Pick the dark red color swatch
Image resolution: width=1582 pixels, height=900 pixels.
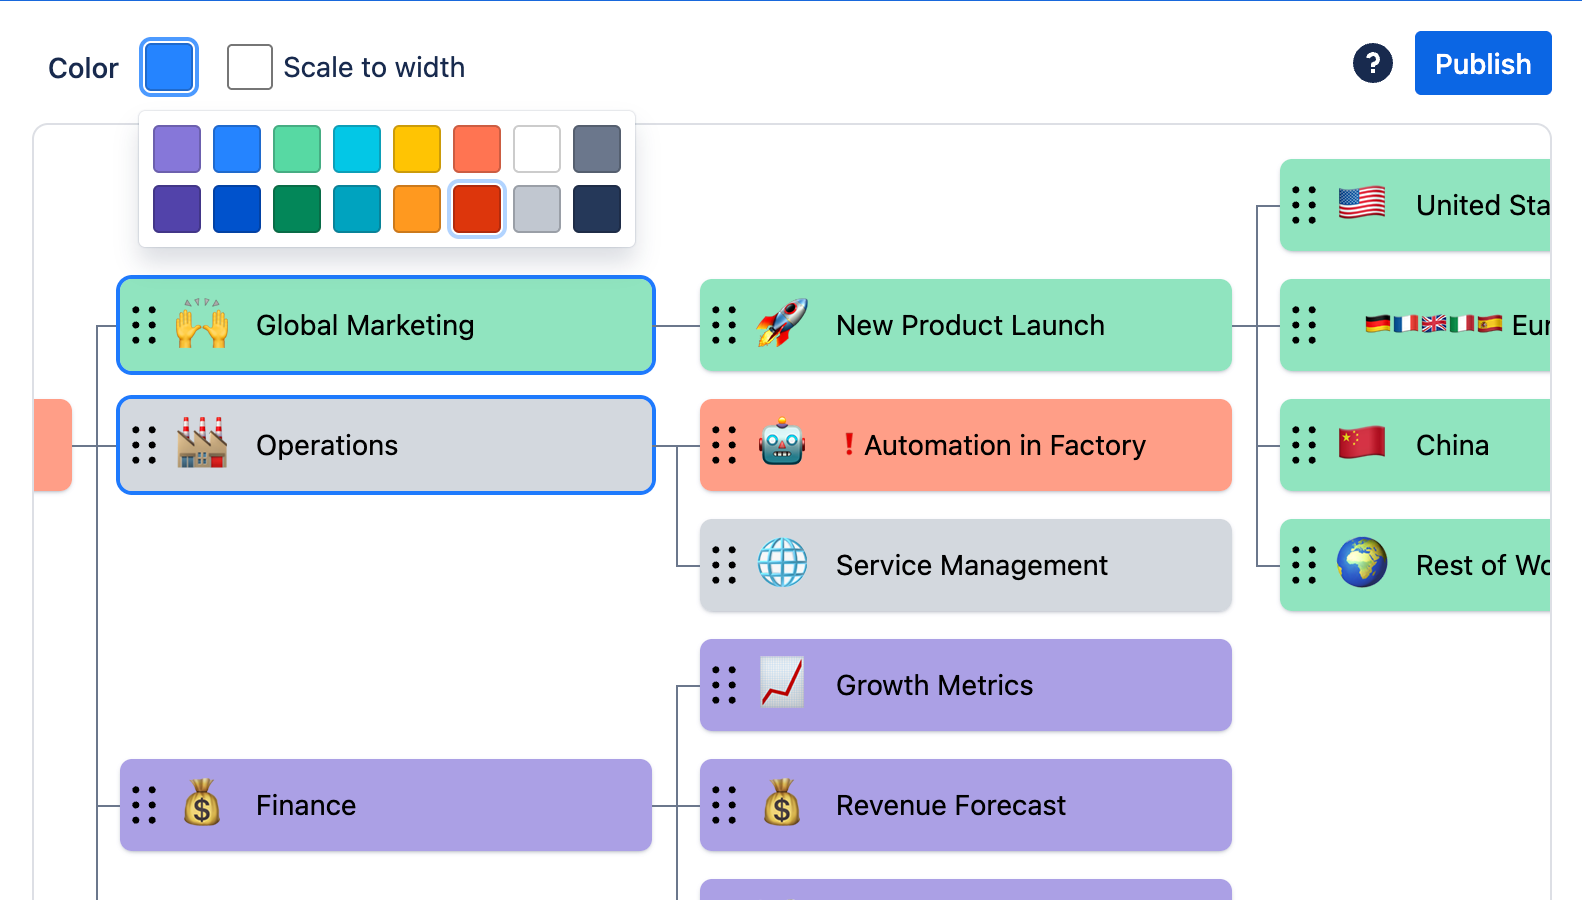(477, 209)
